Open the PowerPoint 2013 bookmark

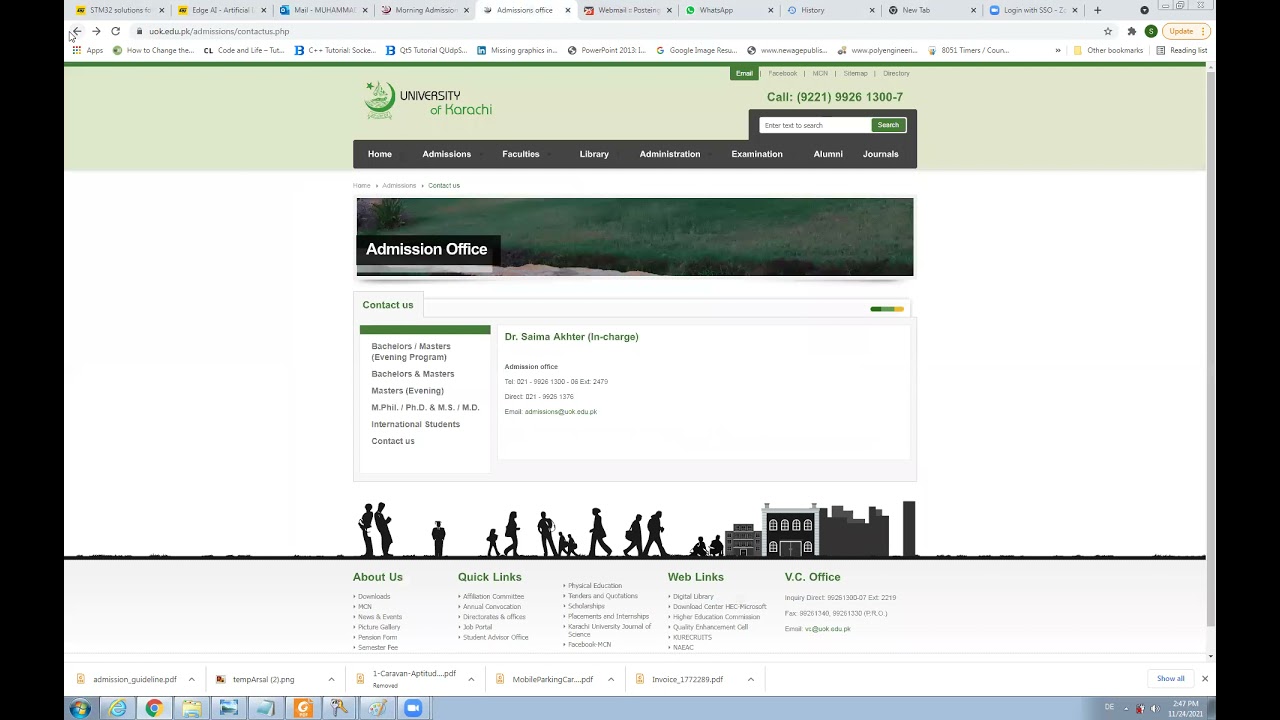coord(607,50)
